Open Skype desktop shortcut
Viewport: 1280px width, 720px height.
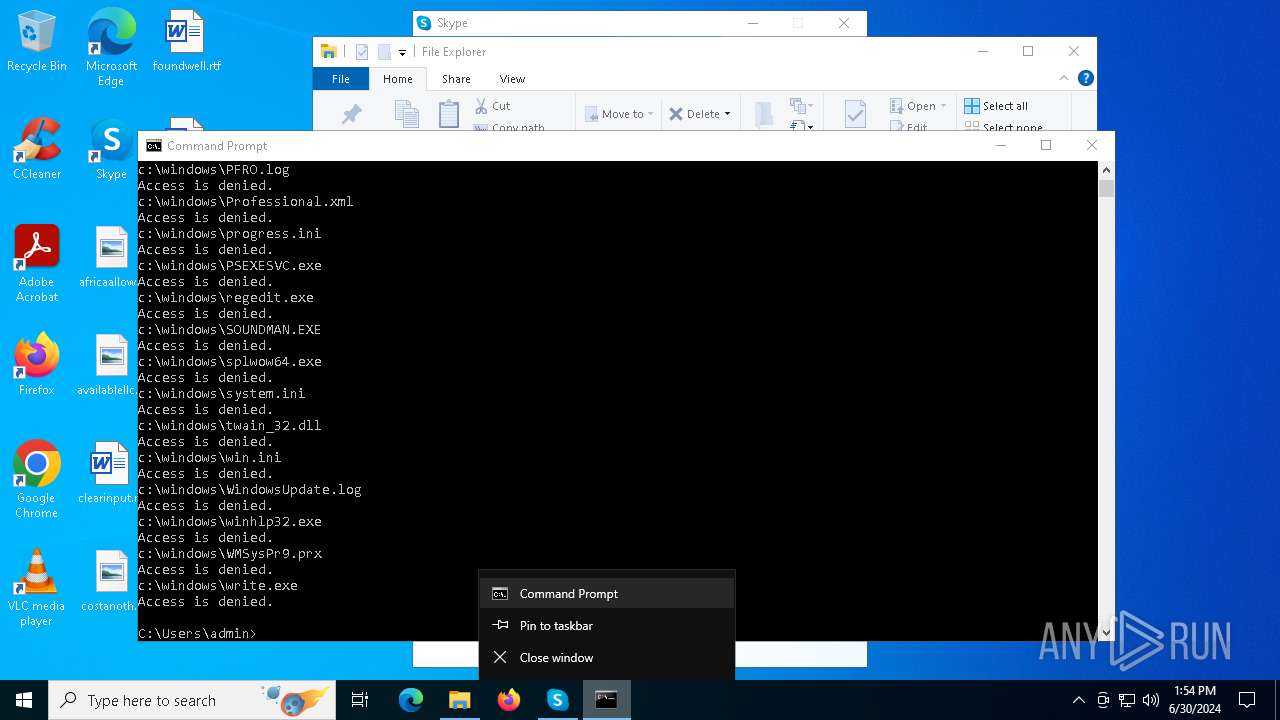tap(111, 149)
